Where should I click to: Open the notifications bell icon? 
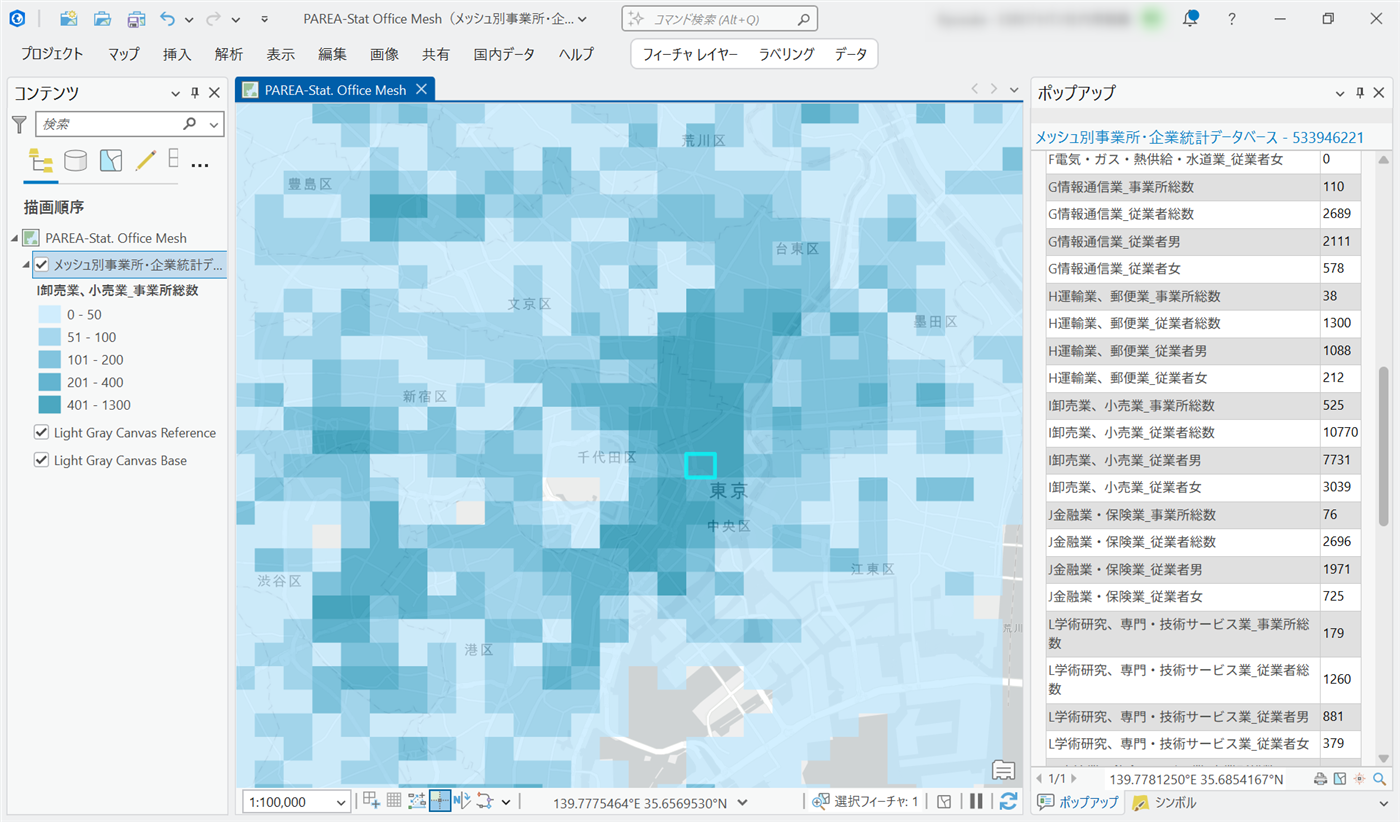click(x=1190, y=19)
